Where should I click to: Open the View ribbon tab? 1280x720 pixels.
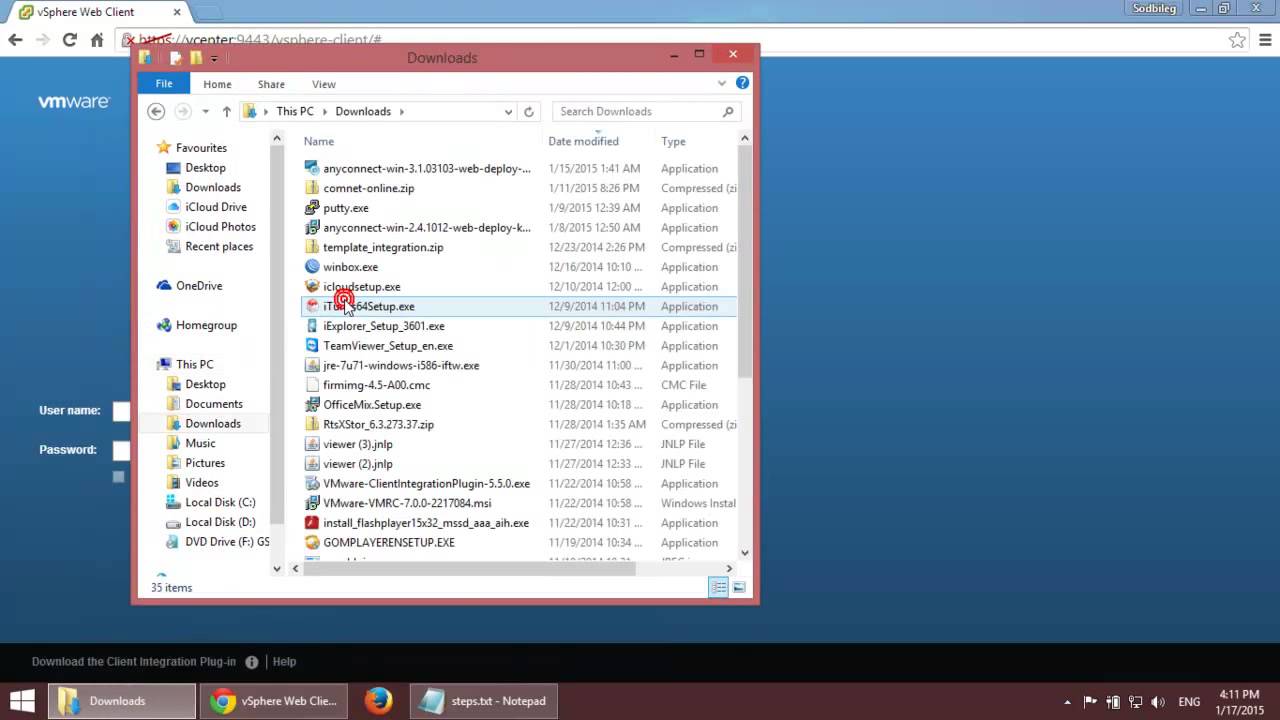click(324, 84)
